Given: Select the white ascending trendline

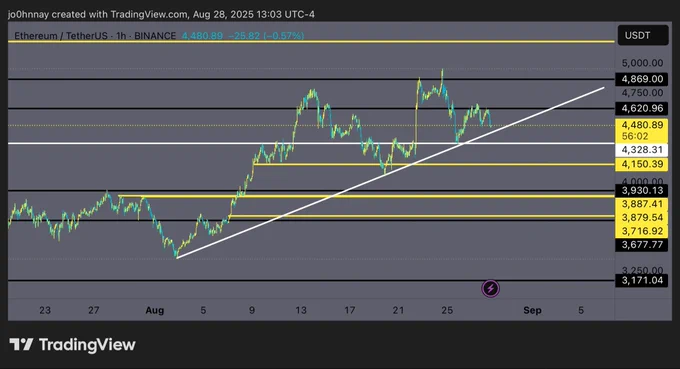Looking at the screenshot, I should [390, 173].
